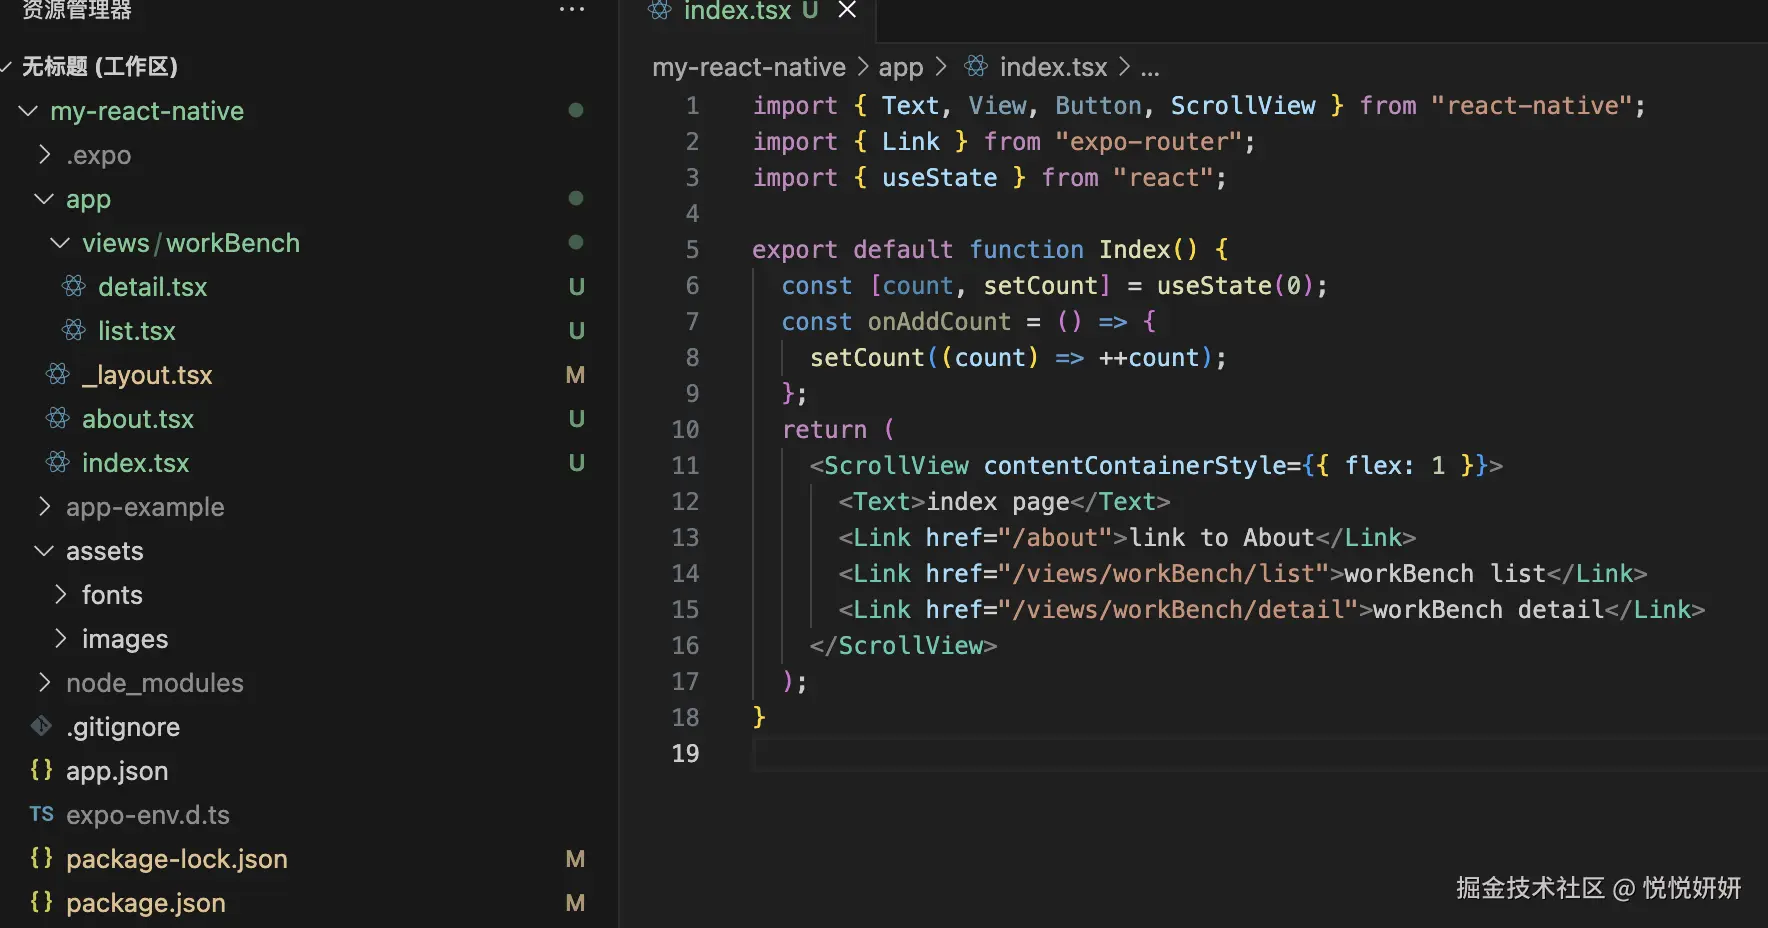Click the "expo-router" import string
Image resolution: width=1768 pixels, height=928 pixels.
(1148, 141)
